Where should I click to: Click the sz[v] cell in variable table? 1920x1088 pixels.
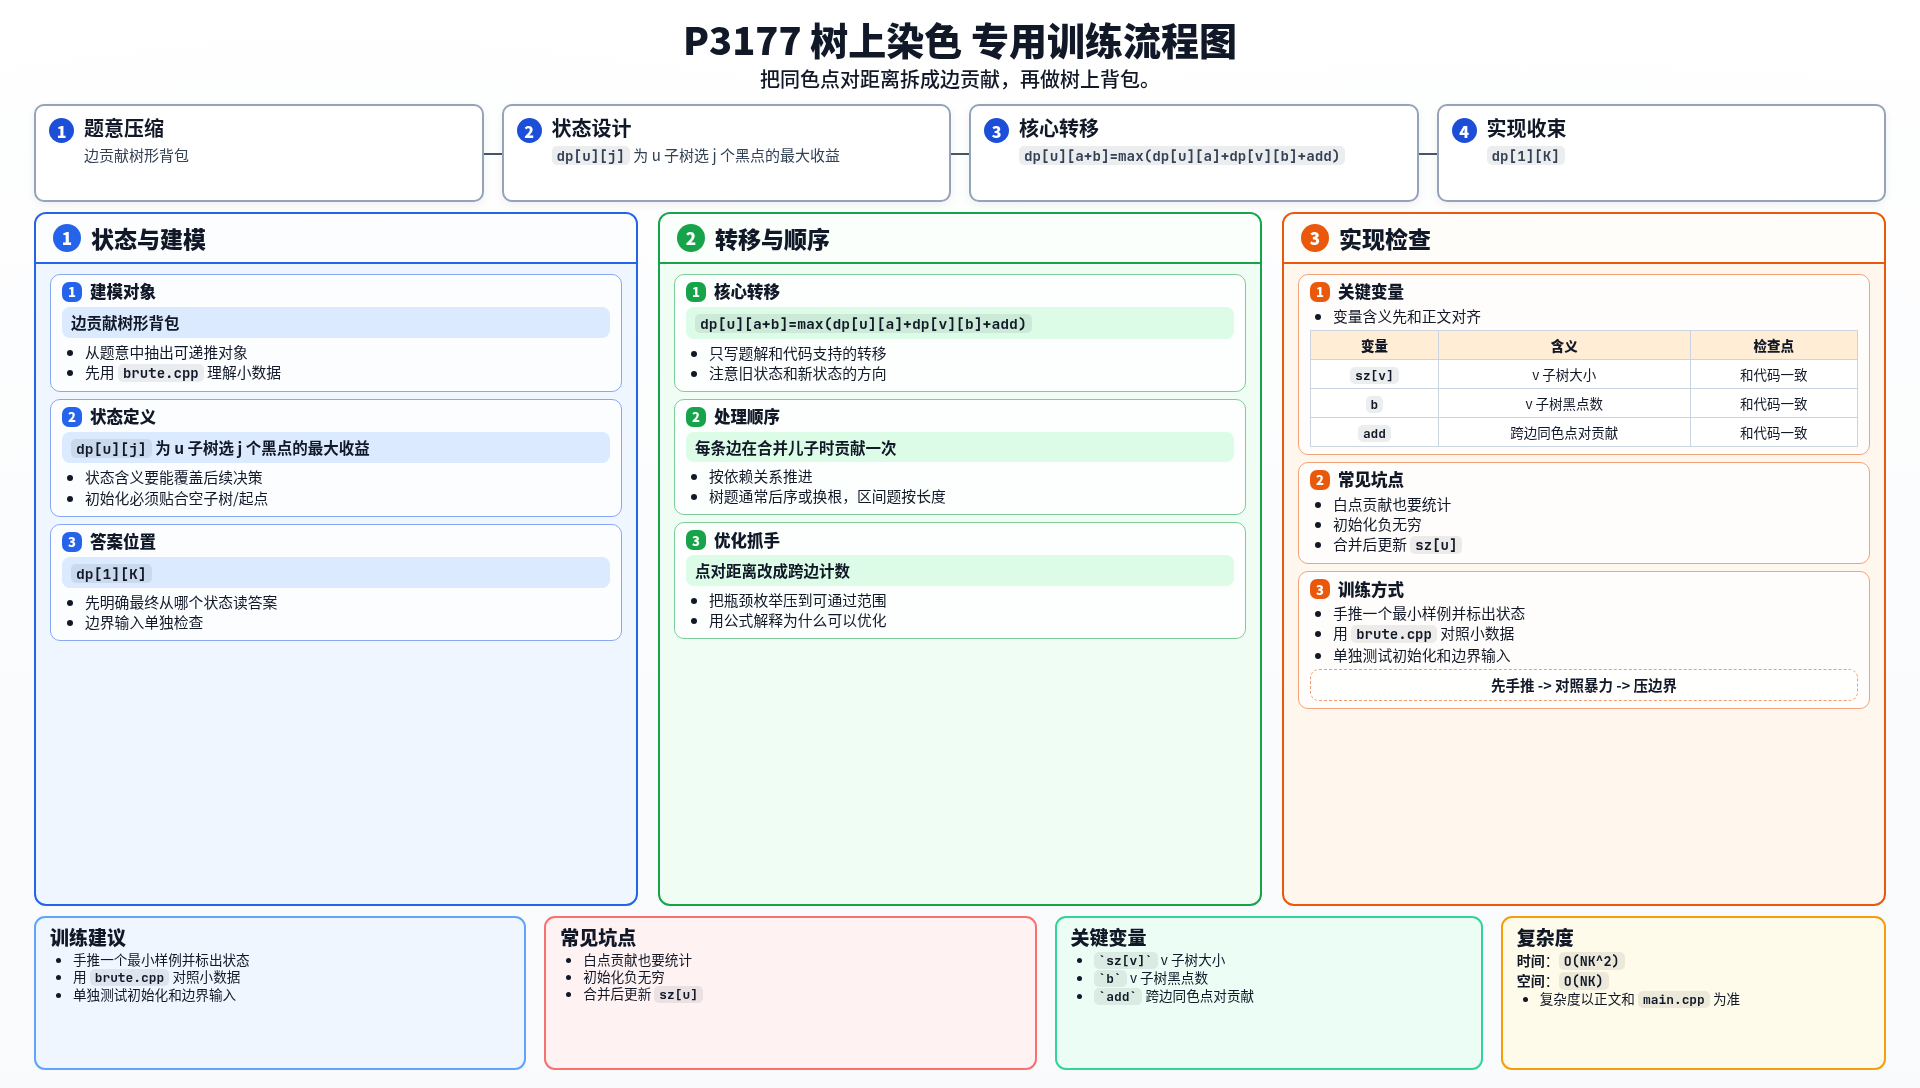click(1374, 375)
